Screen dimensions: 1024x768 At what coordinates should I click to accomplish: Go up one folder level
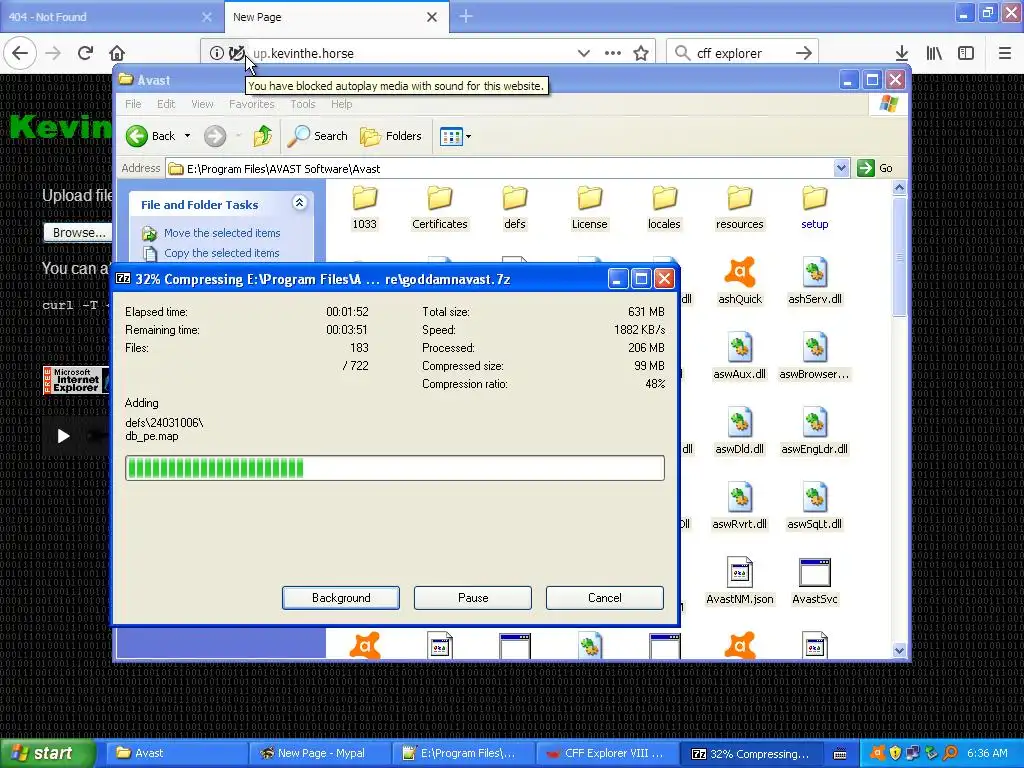pos(263,136)
